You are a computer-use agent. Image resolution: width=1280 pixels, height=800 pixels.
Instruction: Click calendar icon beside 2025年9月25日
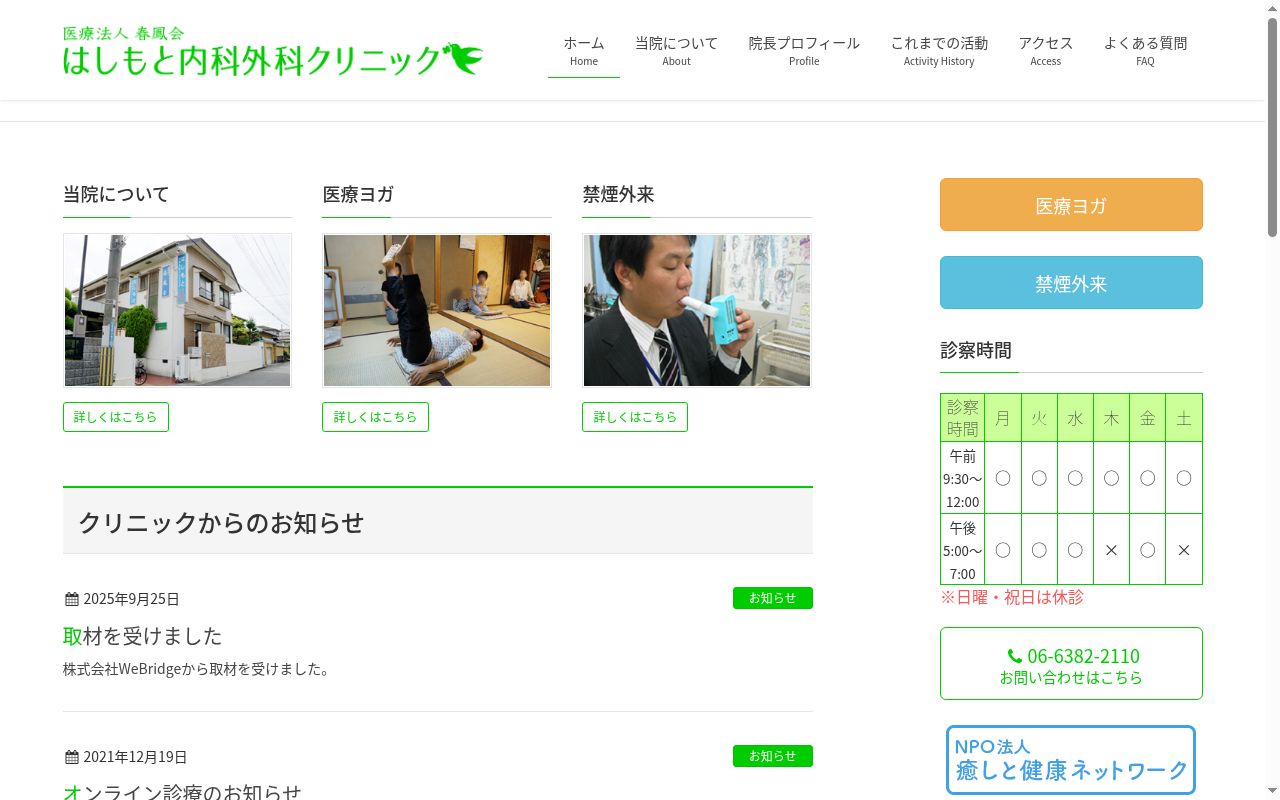71,599
